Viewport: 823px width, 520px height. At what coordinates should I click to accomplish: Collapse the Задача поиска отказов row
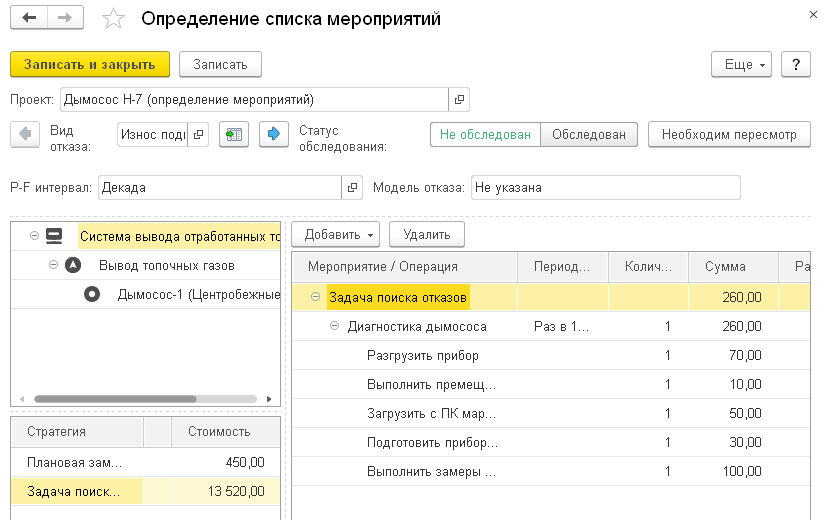click(x=315, y=297)
